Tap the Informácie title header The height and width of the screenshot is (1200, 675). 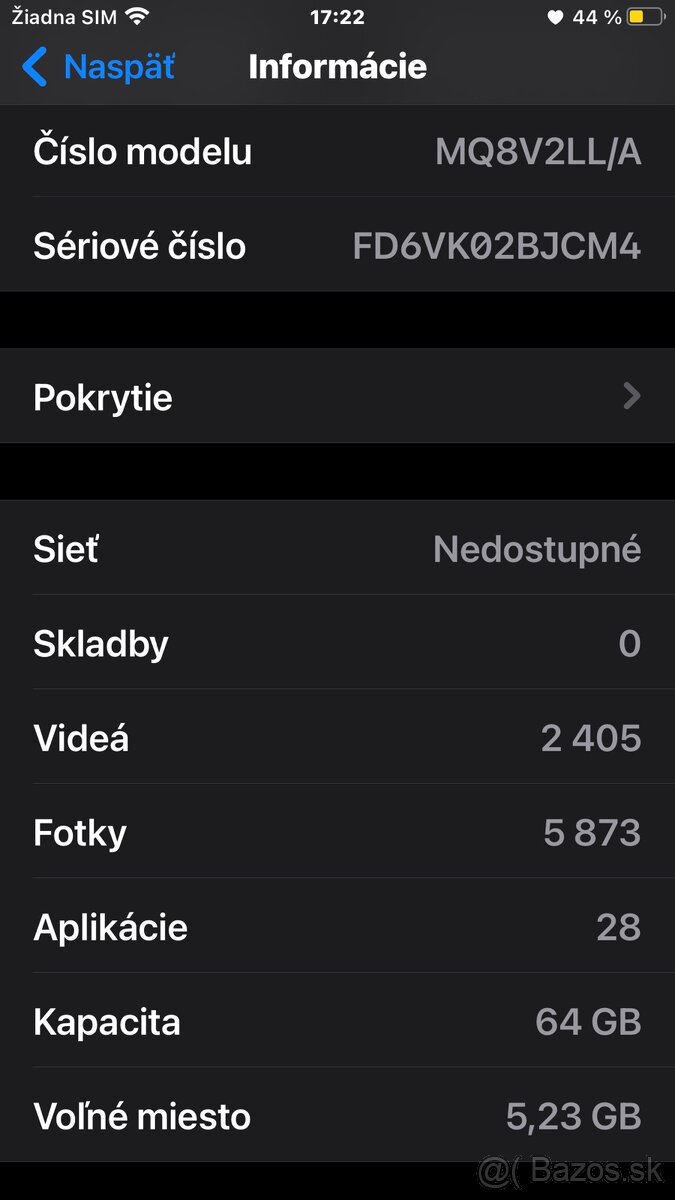click(x=337, y=67)
